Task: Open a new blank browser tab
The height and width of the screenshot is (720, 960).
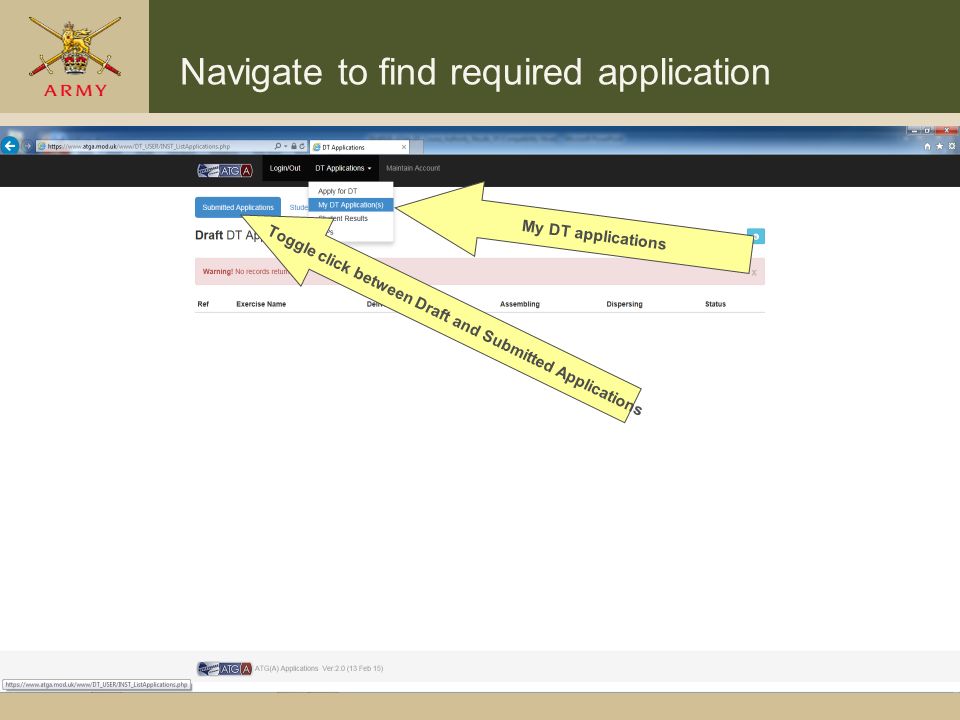Action: 417,147
